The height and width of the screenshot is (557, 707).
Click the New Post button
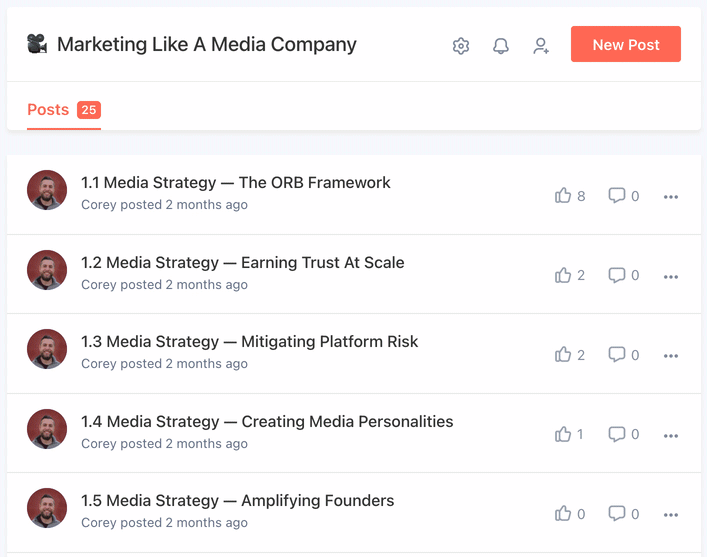click(626, 45)
